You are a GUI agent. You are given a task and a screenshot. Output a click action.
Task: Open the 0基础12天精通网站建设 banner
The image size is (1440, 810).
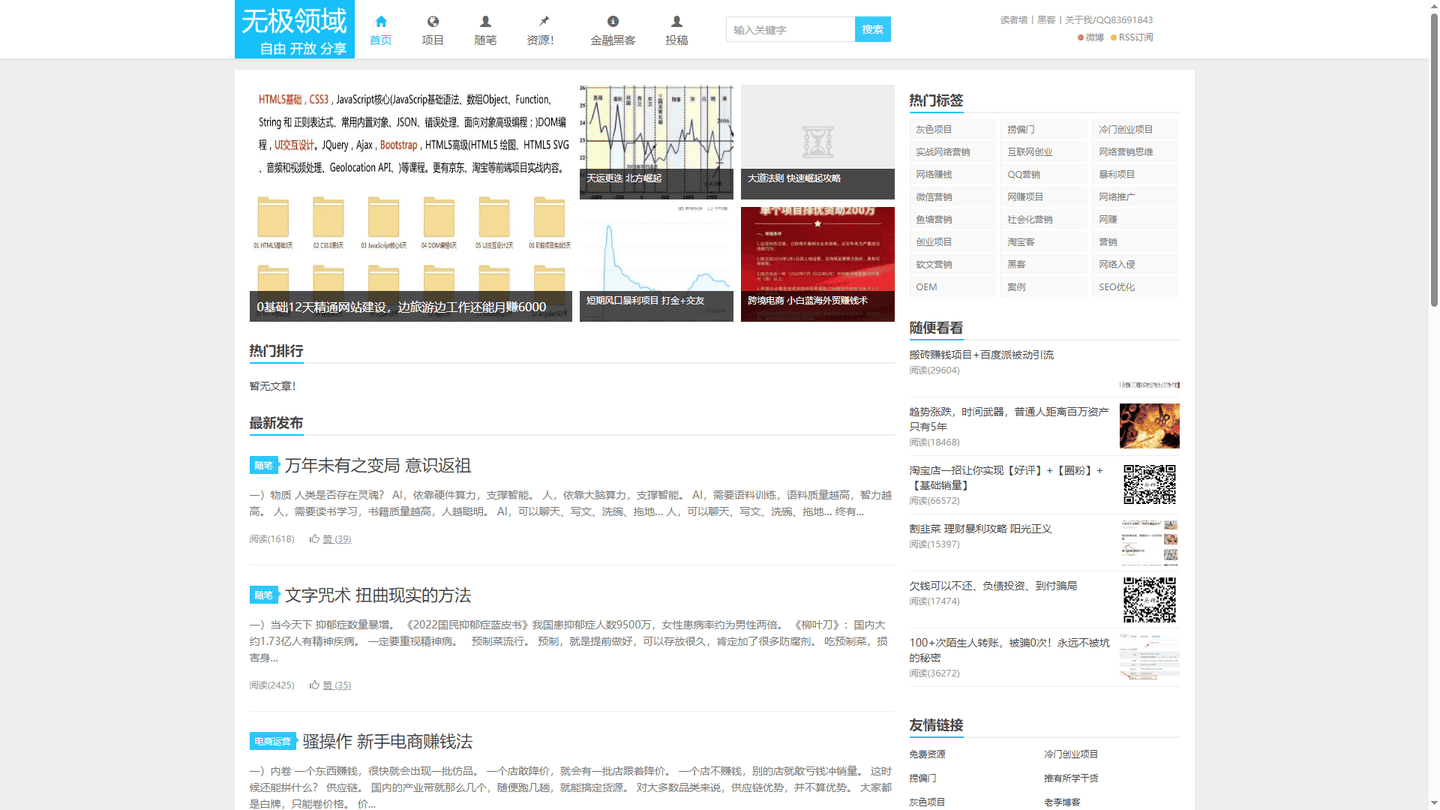(410, 203)
